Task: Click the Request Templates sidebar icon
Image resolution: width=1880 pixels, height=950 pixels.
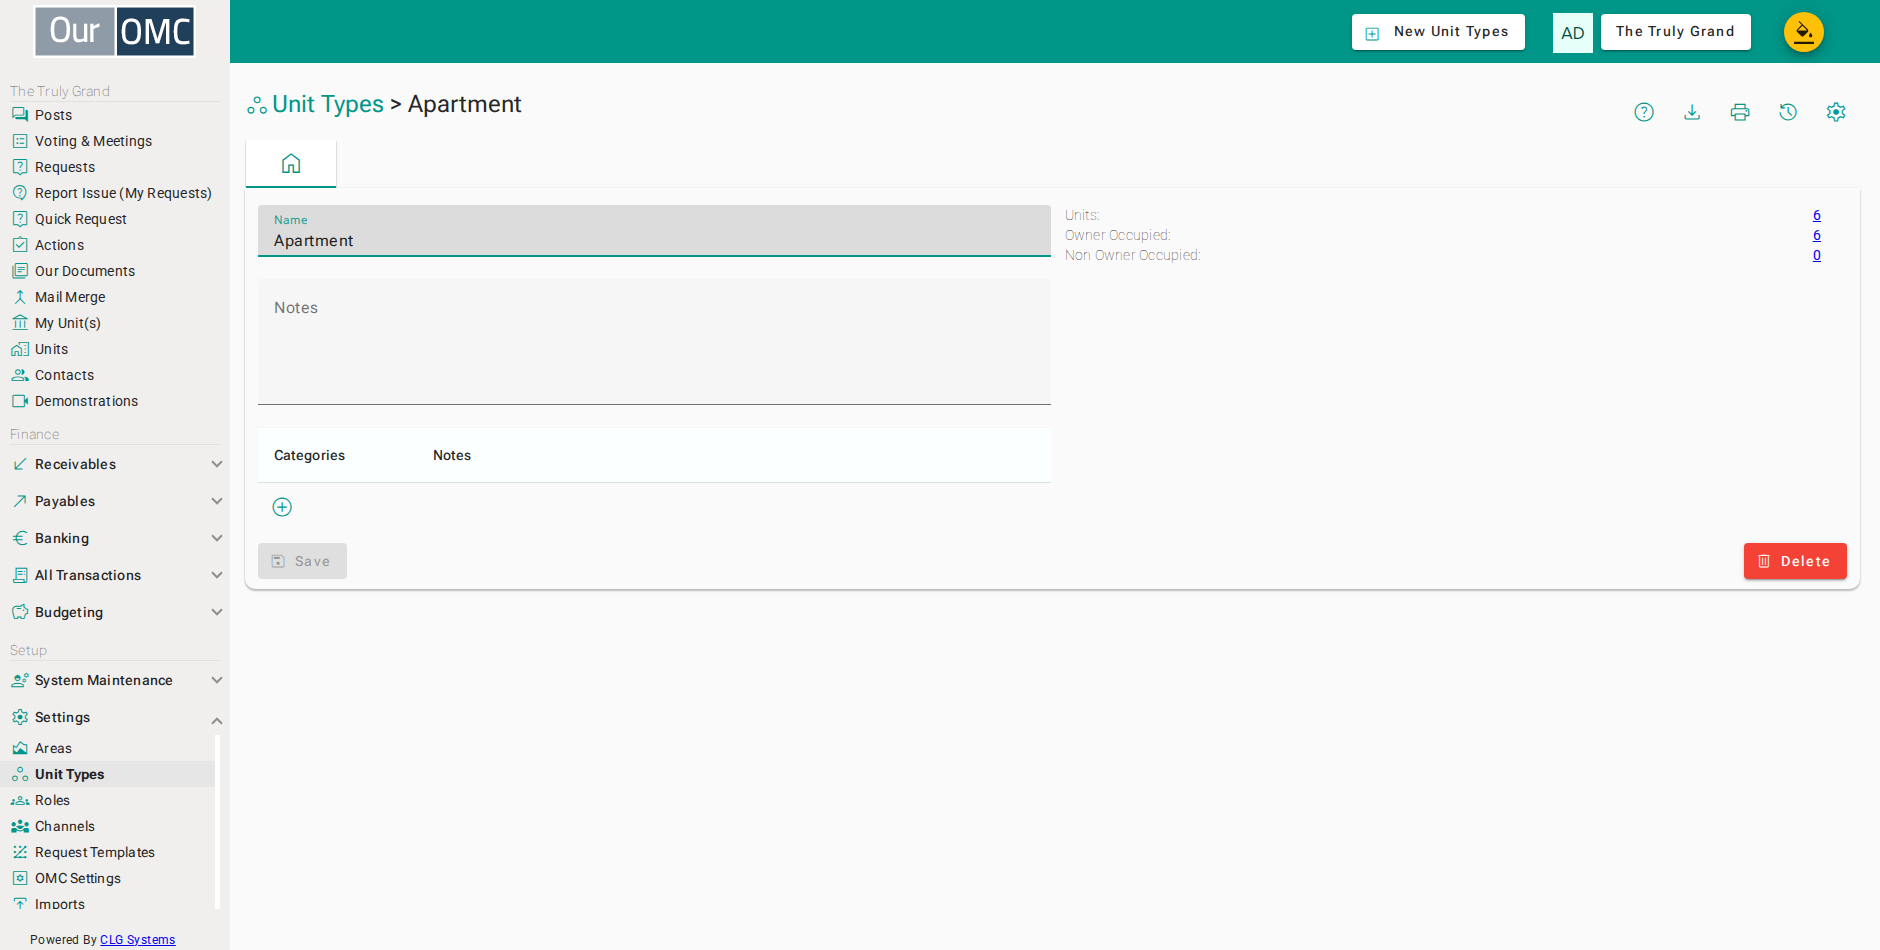Action: point(20,852)
